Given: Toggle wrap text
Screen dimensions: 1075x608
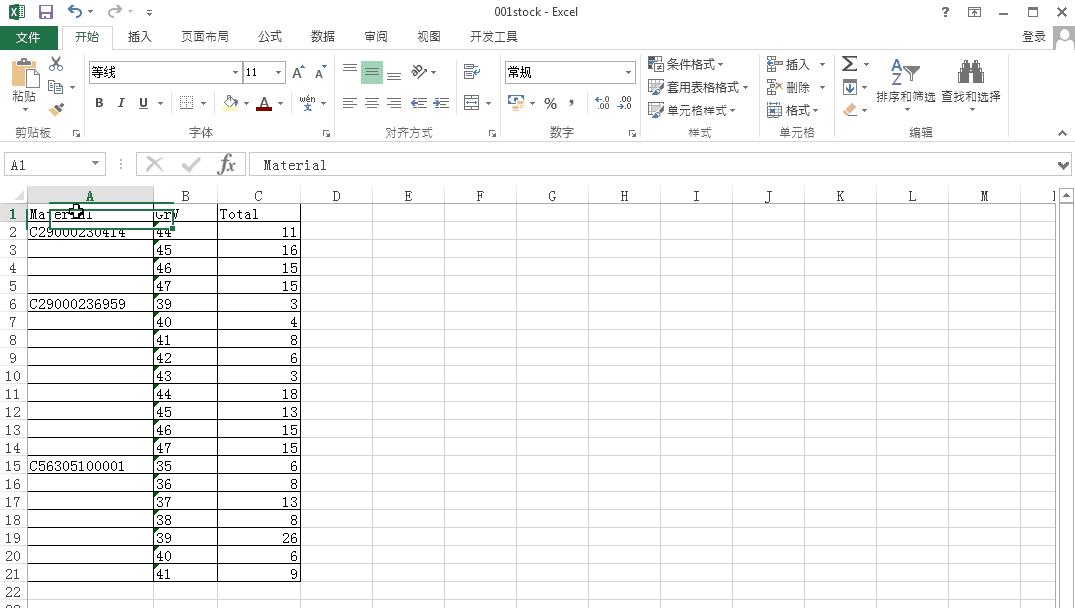Looking at the screenshot, I should [472, 71].
